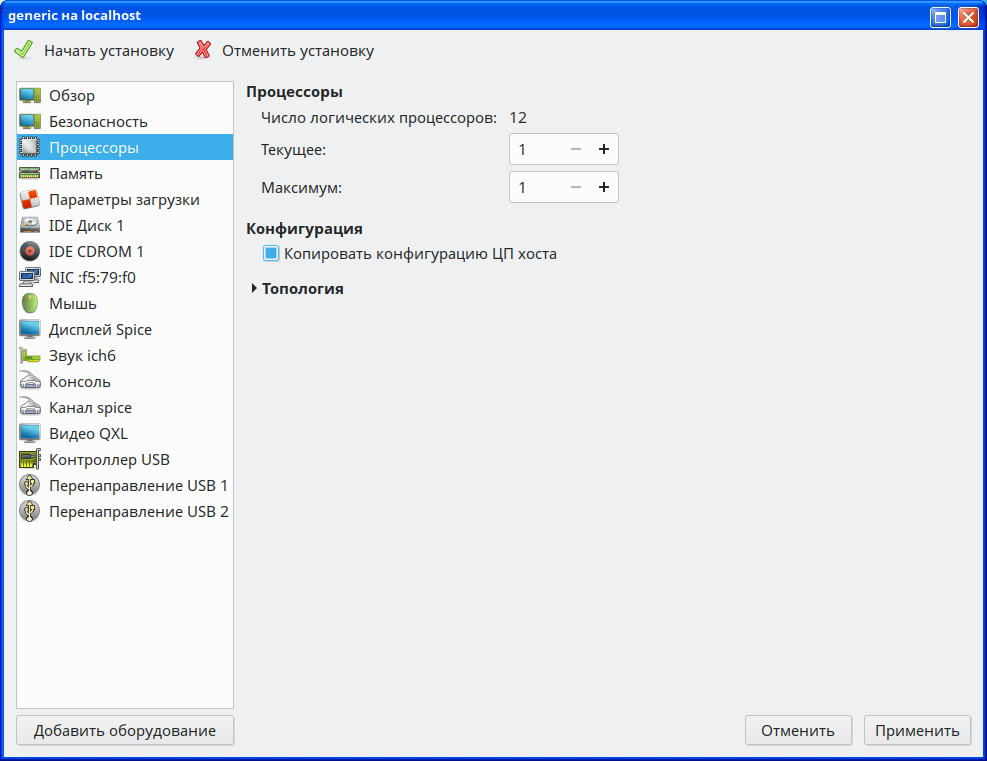This screenshot has width=987, height=761.
Task: Click the Мышь mouse icon
Action: coord(30,303)
